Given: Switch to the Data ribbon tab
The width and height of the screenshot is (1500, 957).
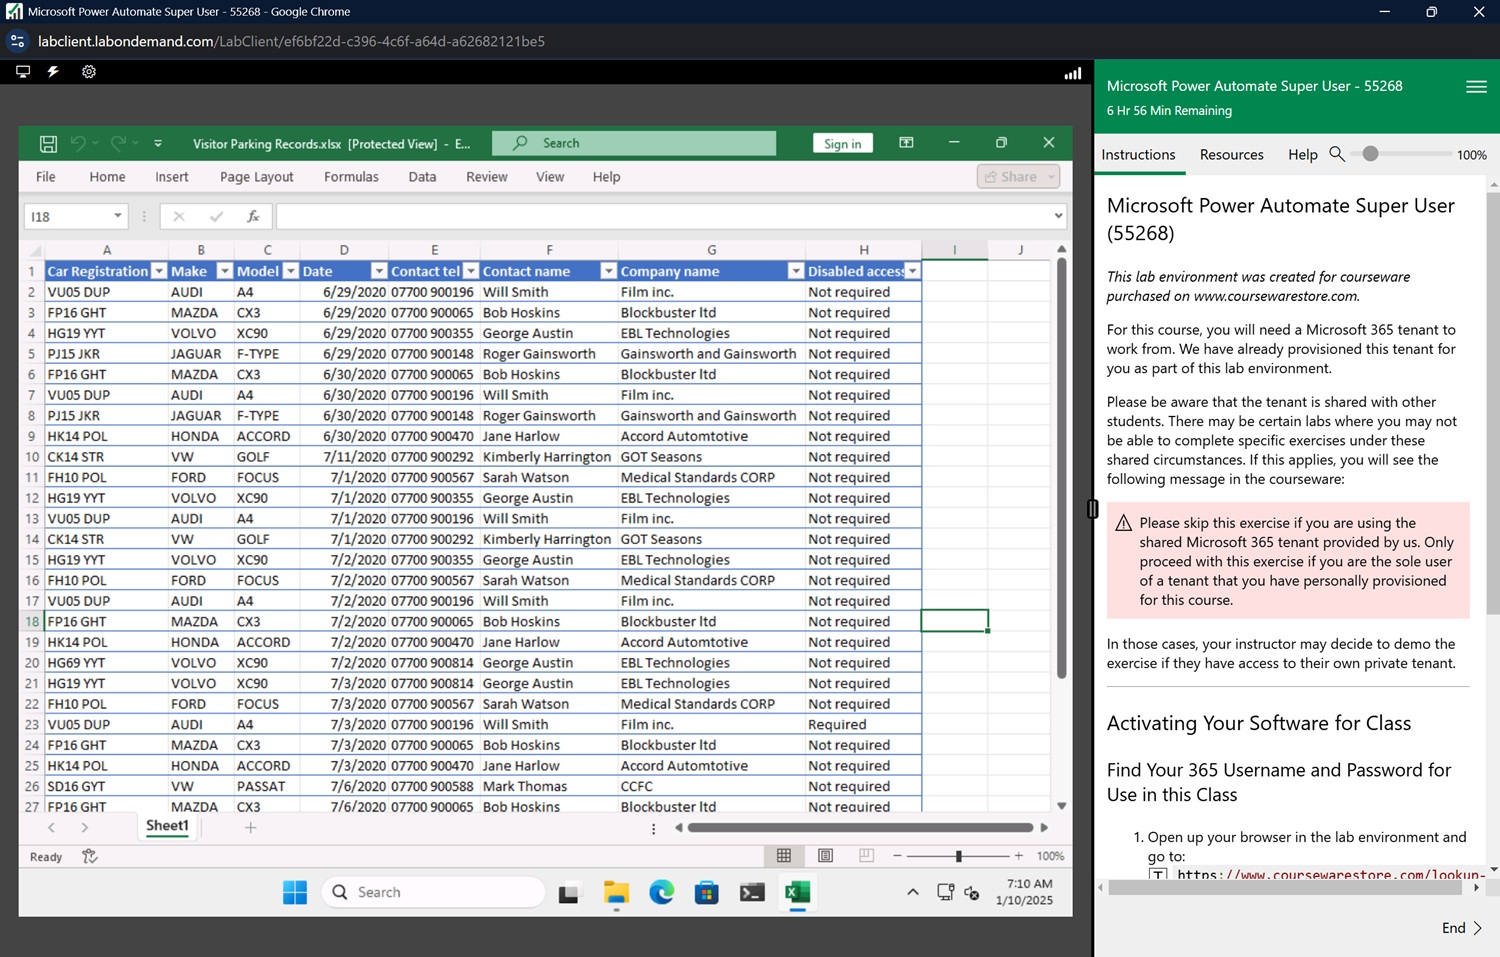Looking at the screenshot, I should [422, 177].
